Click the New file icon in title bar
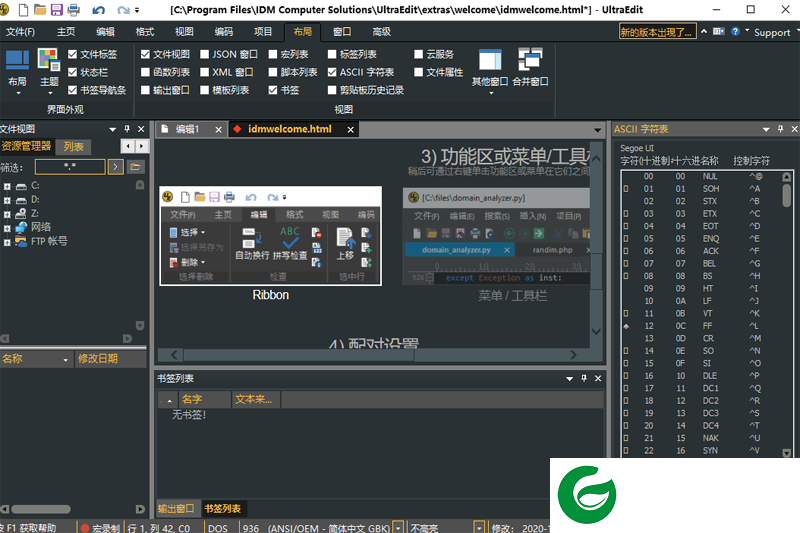Image resolution: width=800 pixels, height=533 pixels. point(23,10)
